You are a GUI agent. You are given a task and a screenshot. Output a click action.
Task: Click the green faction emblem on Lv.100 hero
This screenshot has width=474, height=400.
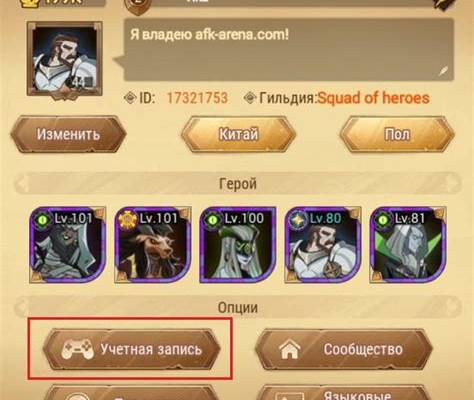coord(213,220)
